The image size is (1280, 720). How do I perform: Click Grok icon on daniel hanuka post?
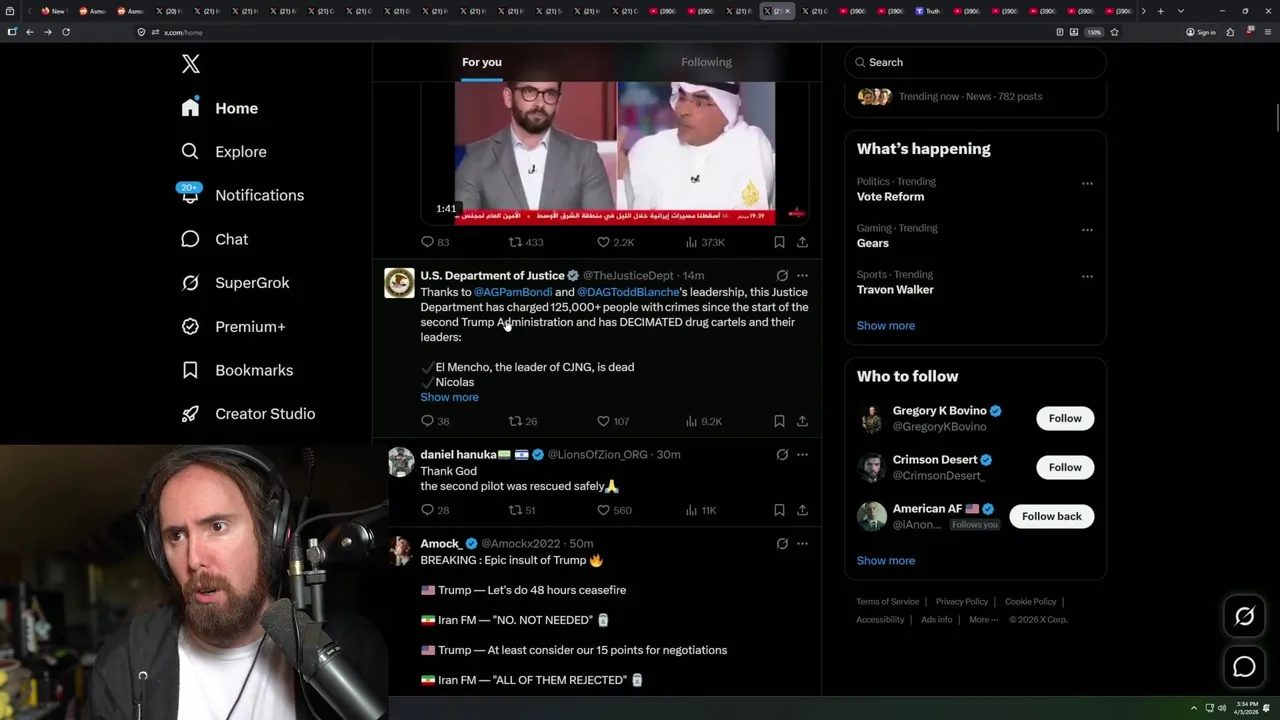pyautogui.click(x=782, y=454)
